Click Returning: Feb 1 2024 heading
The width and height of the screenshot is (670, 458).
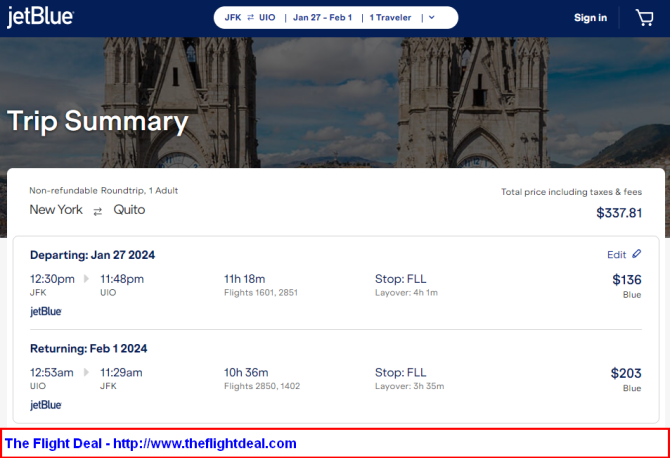88,349
